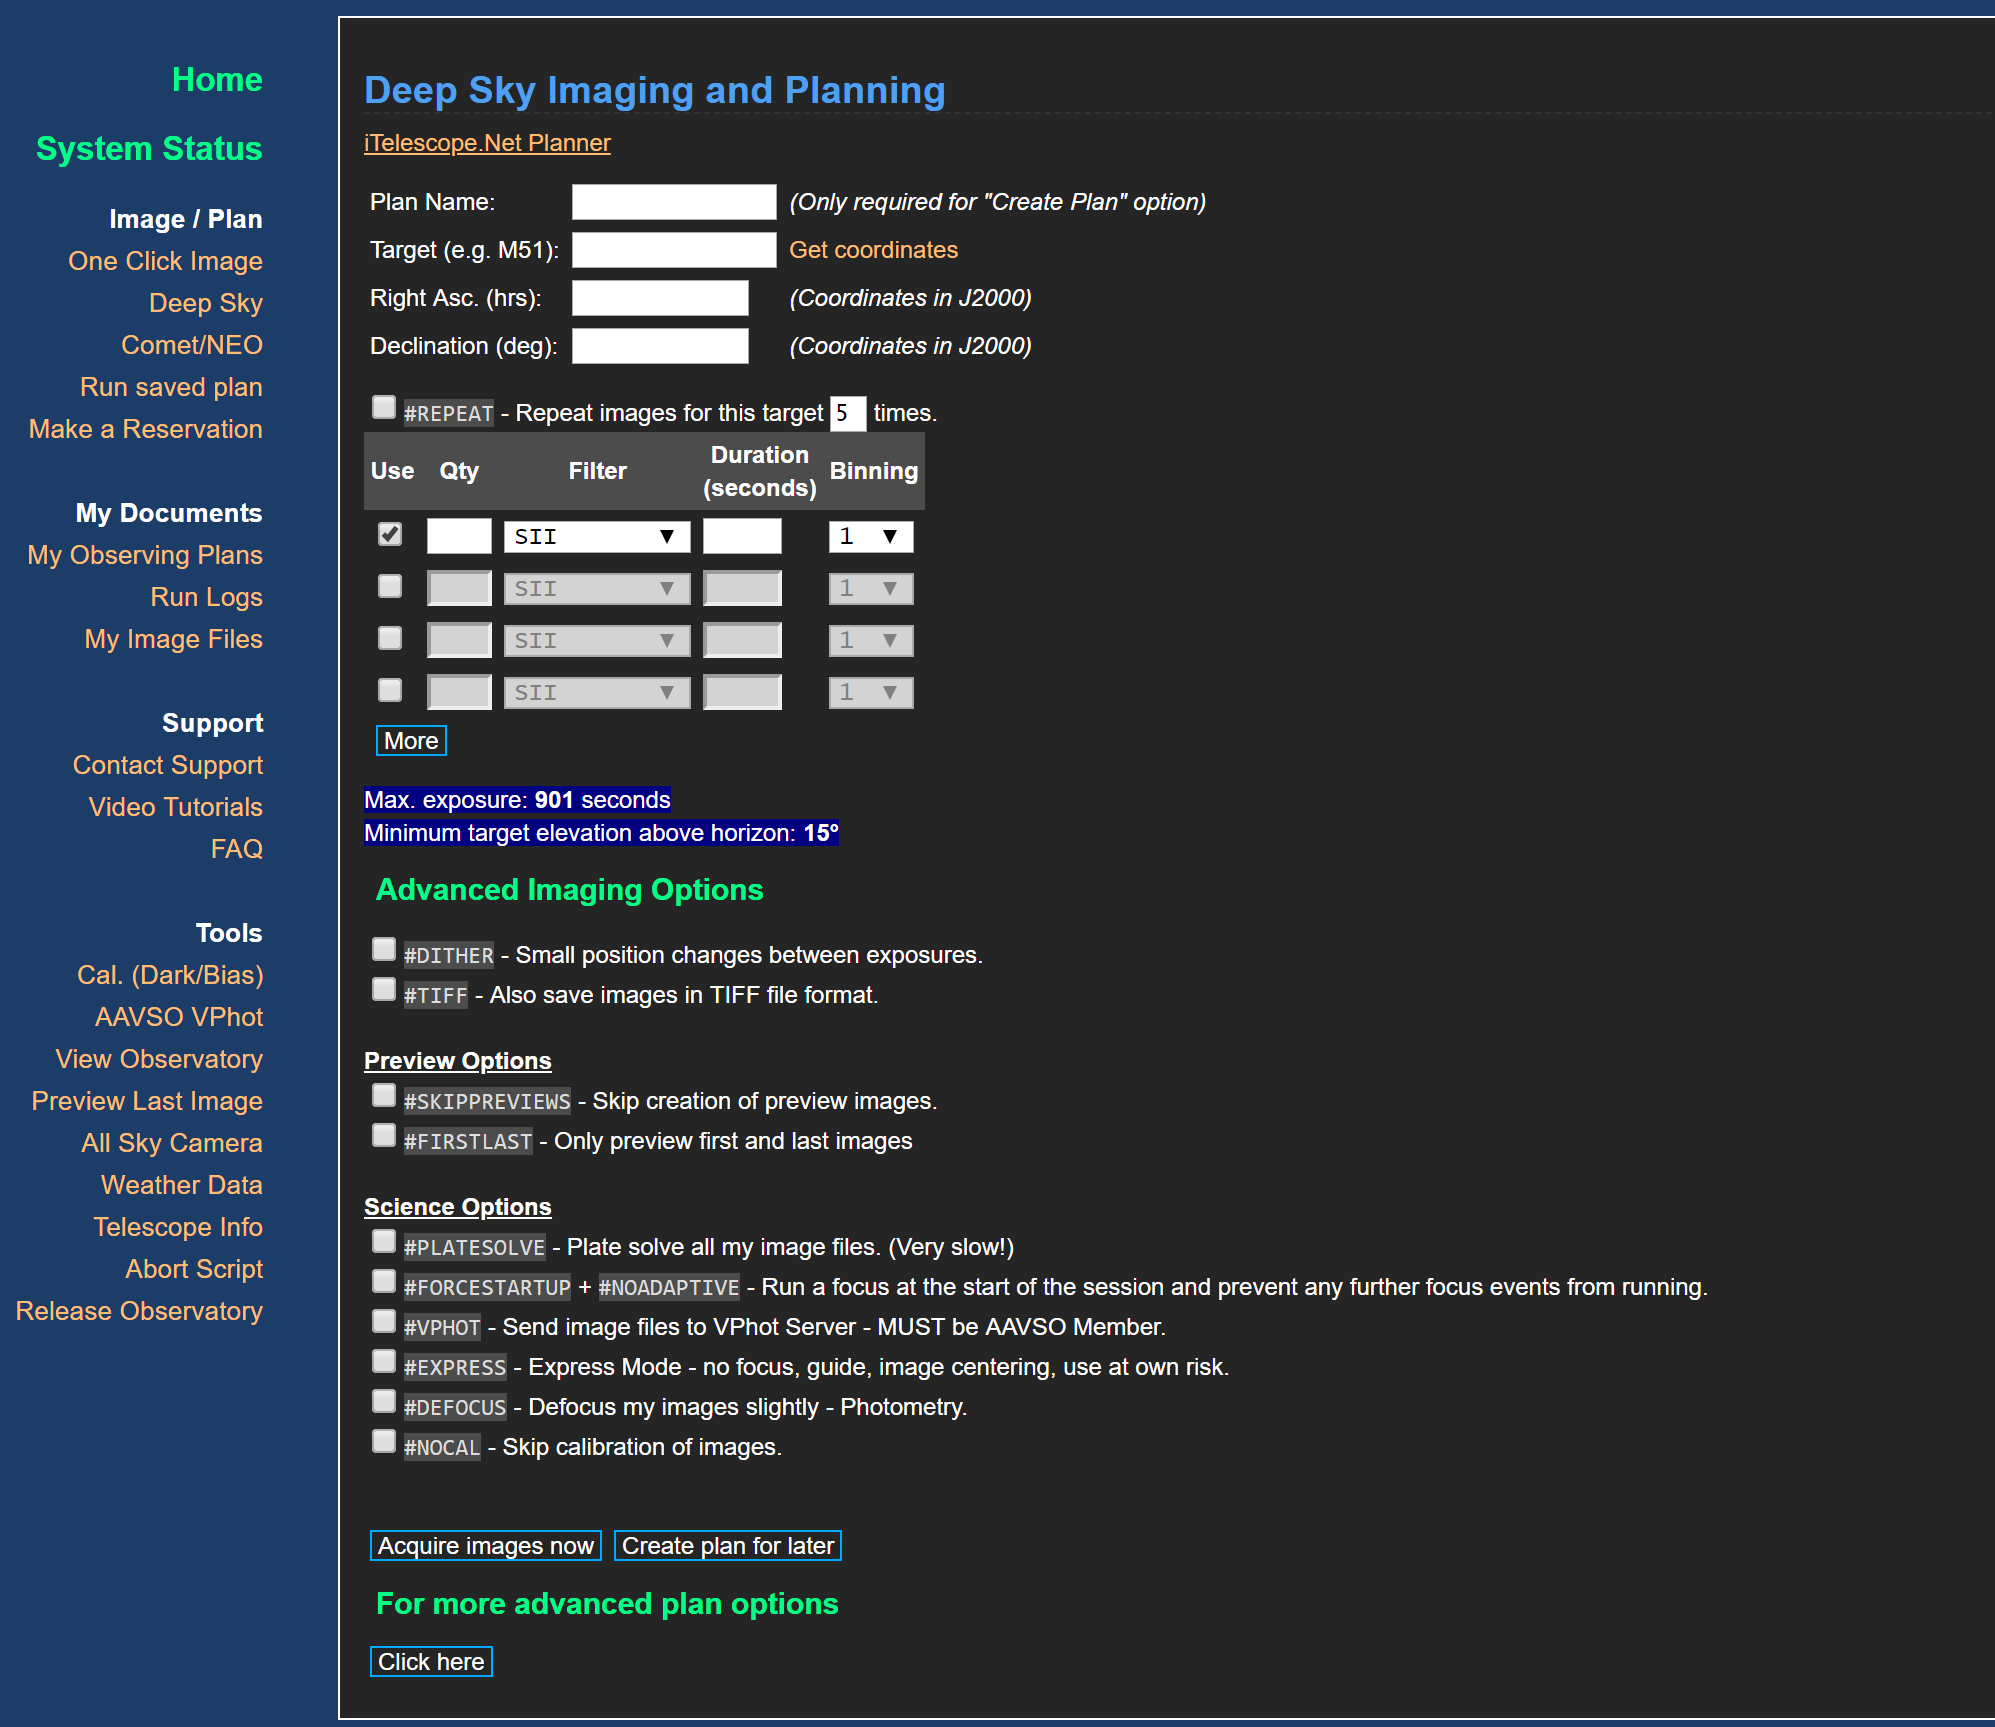Image resolution: width=1995 pixels, height=1727 pixels.
Task: Check #SKIPPREVIEWS preview option
Action: 384,1096
